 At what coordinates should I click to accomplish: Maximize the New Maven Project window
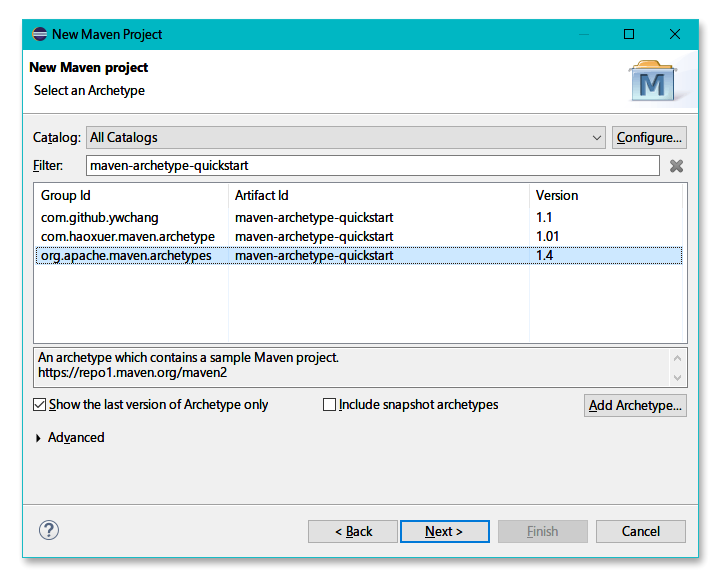pos(629,34)
